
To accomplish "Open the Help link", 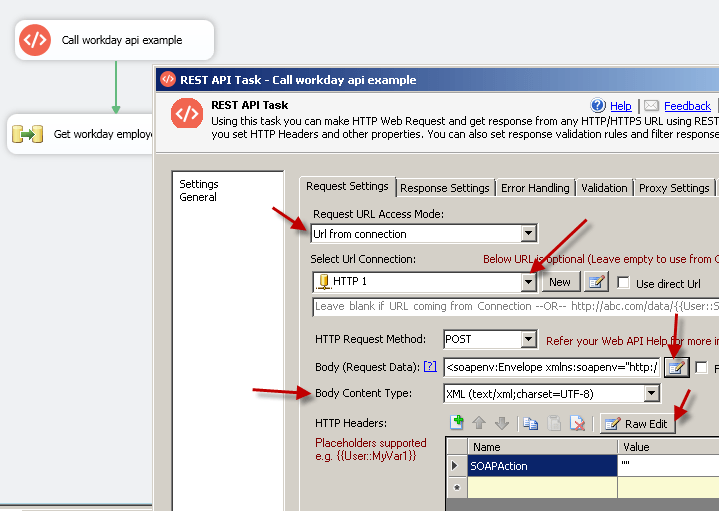I will click(x=620, y=106).
